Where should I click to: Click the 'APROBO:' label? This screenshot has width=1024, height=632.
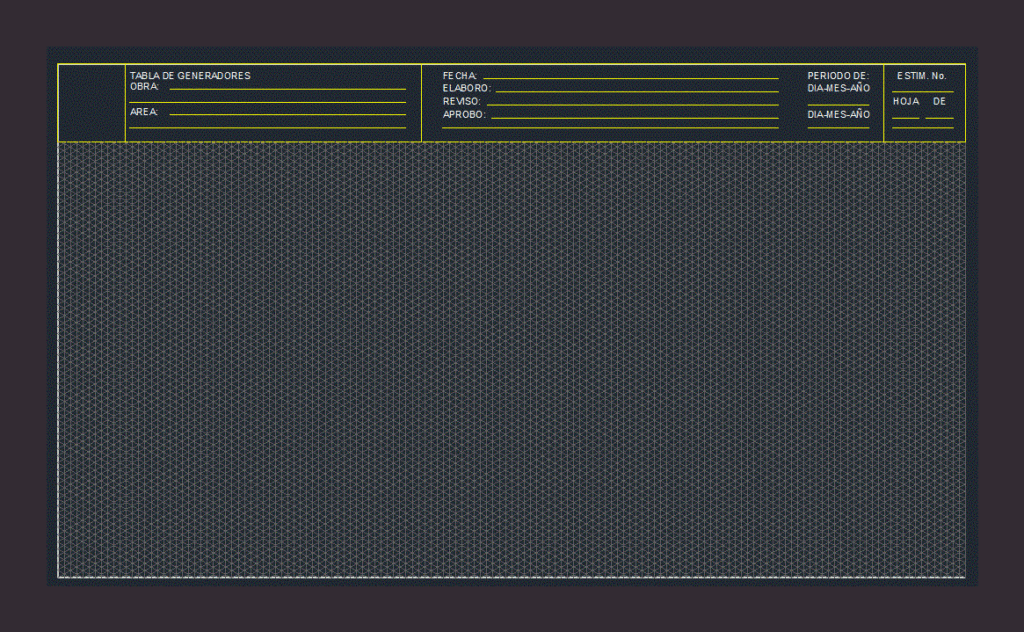464,114
